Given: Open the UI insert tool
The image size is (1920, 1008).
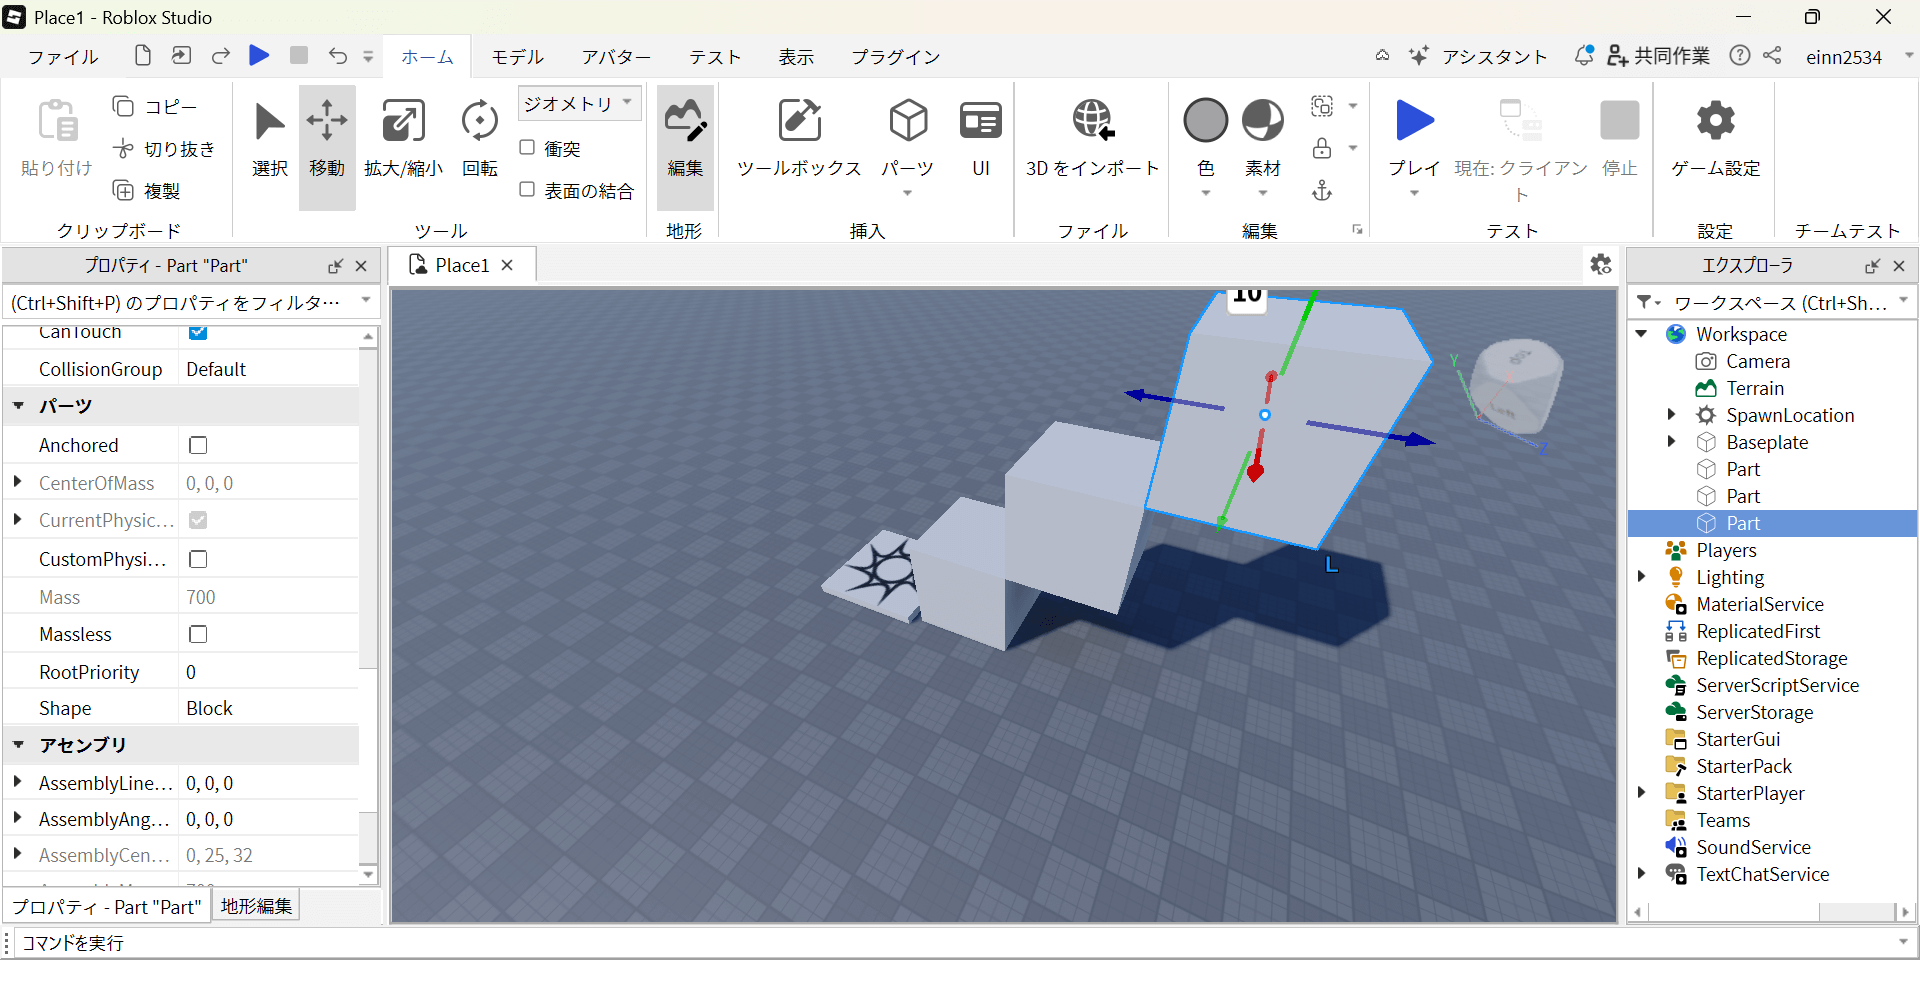Looking at the screenshot, I should point(981,140).
